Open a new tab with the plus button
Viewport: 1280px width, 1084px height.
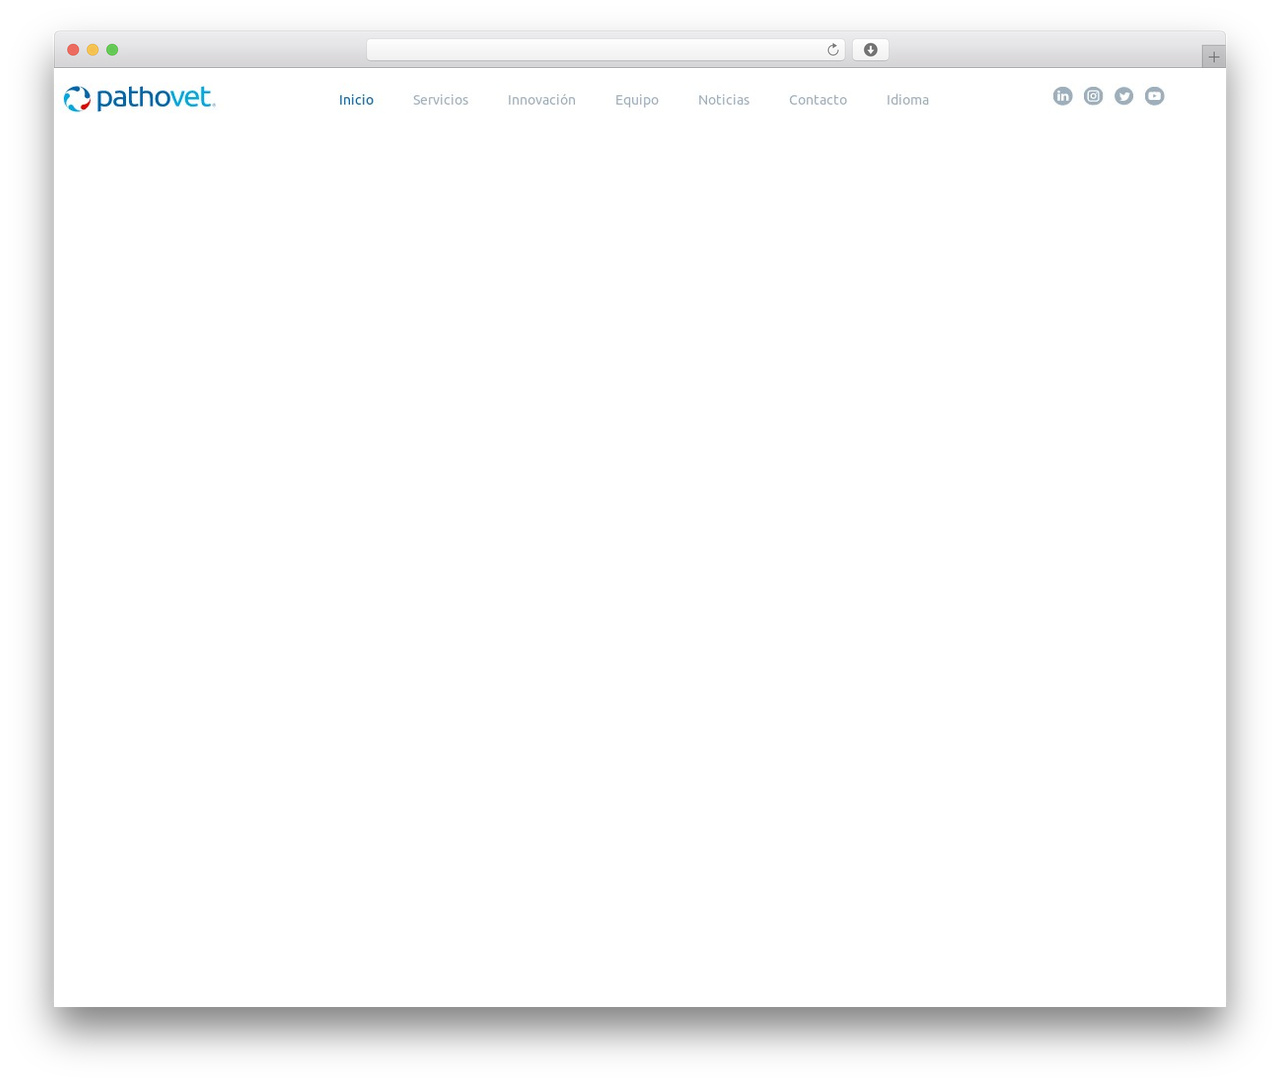[x=1213, y=57]
